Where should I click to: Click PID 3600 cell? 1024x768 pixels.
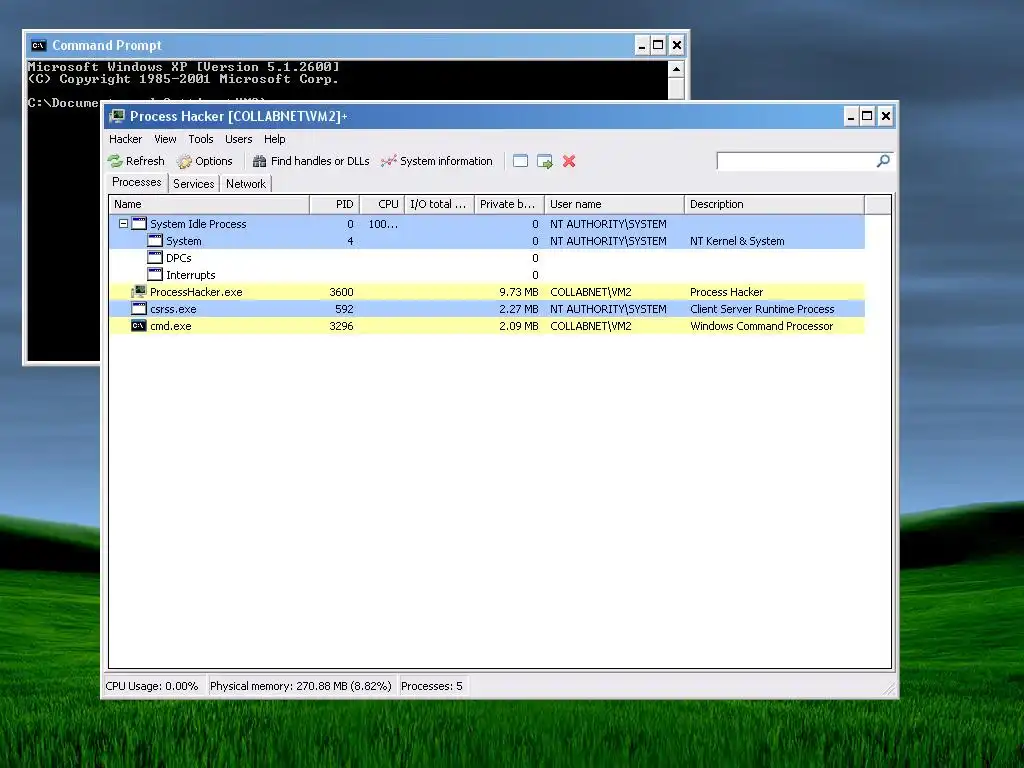point(341,292)
